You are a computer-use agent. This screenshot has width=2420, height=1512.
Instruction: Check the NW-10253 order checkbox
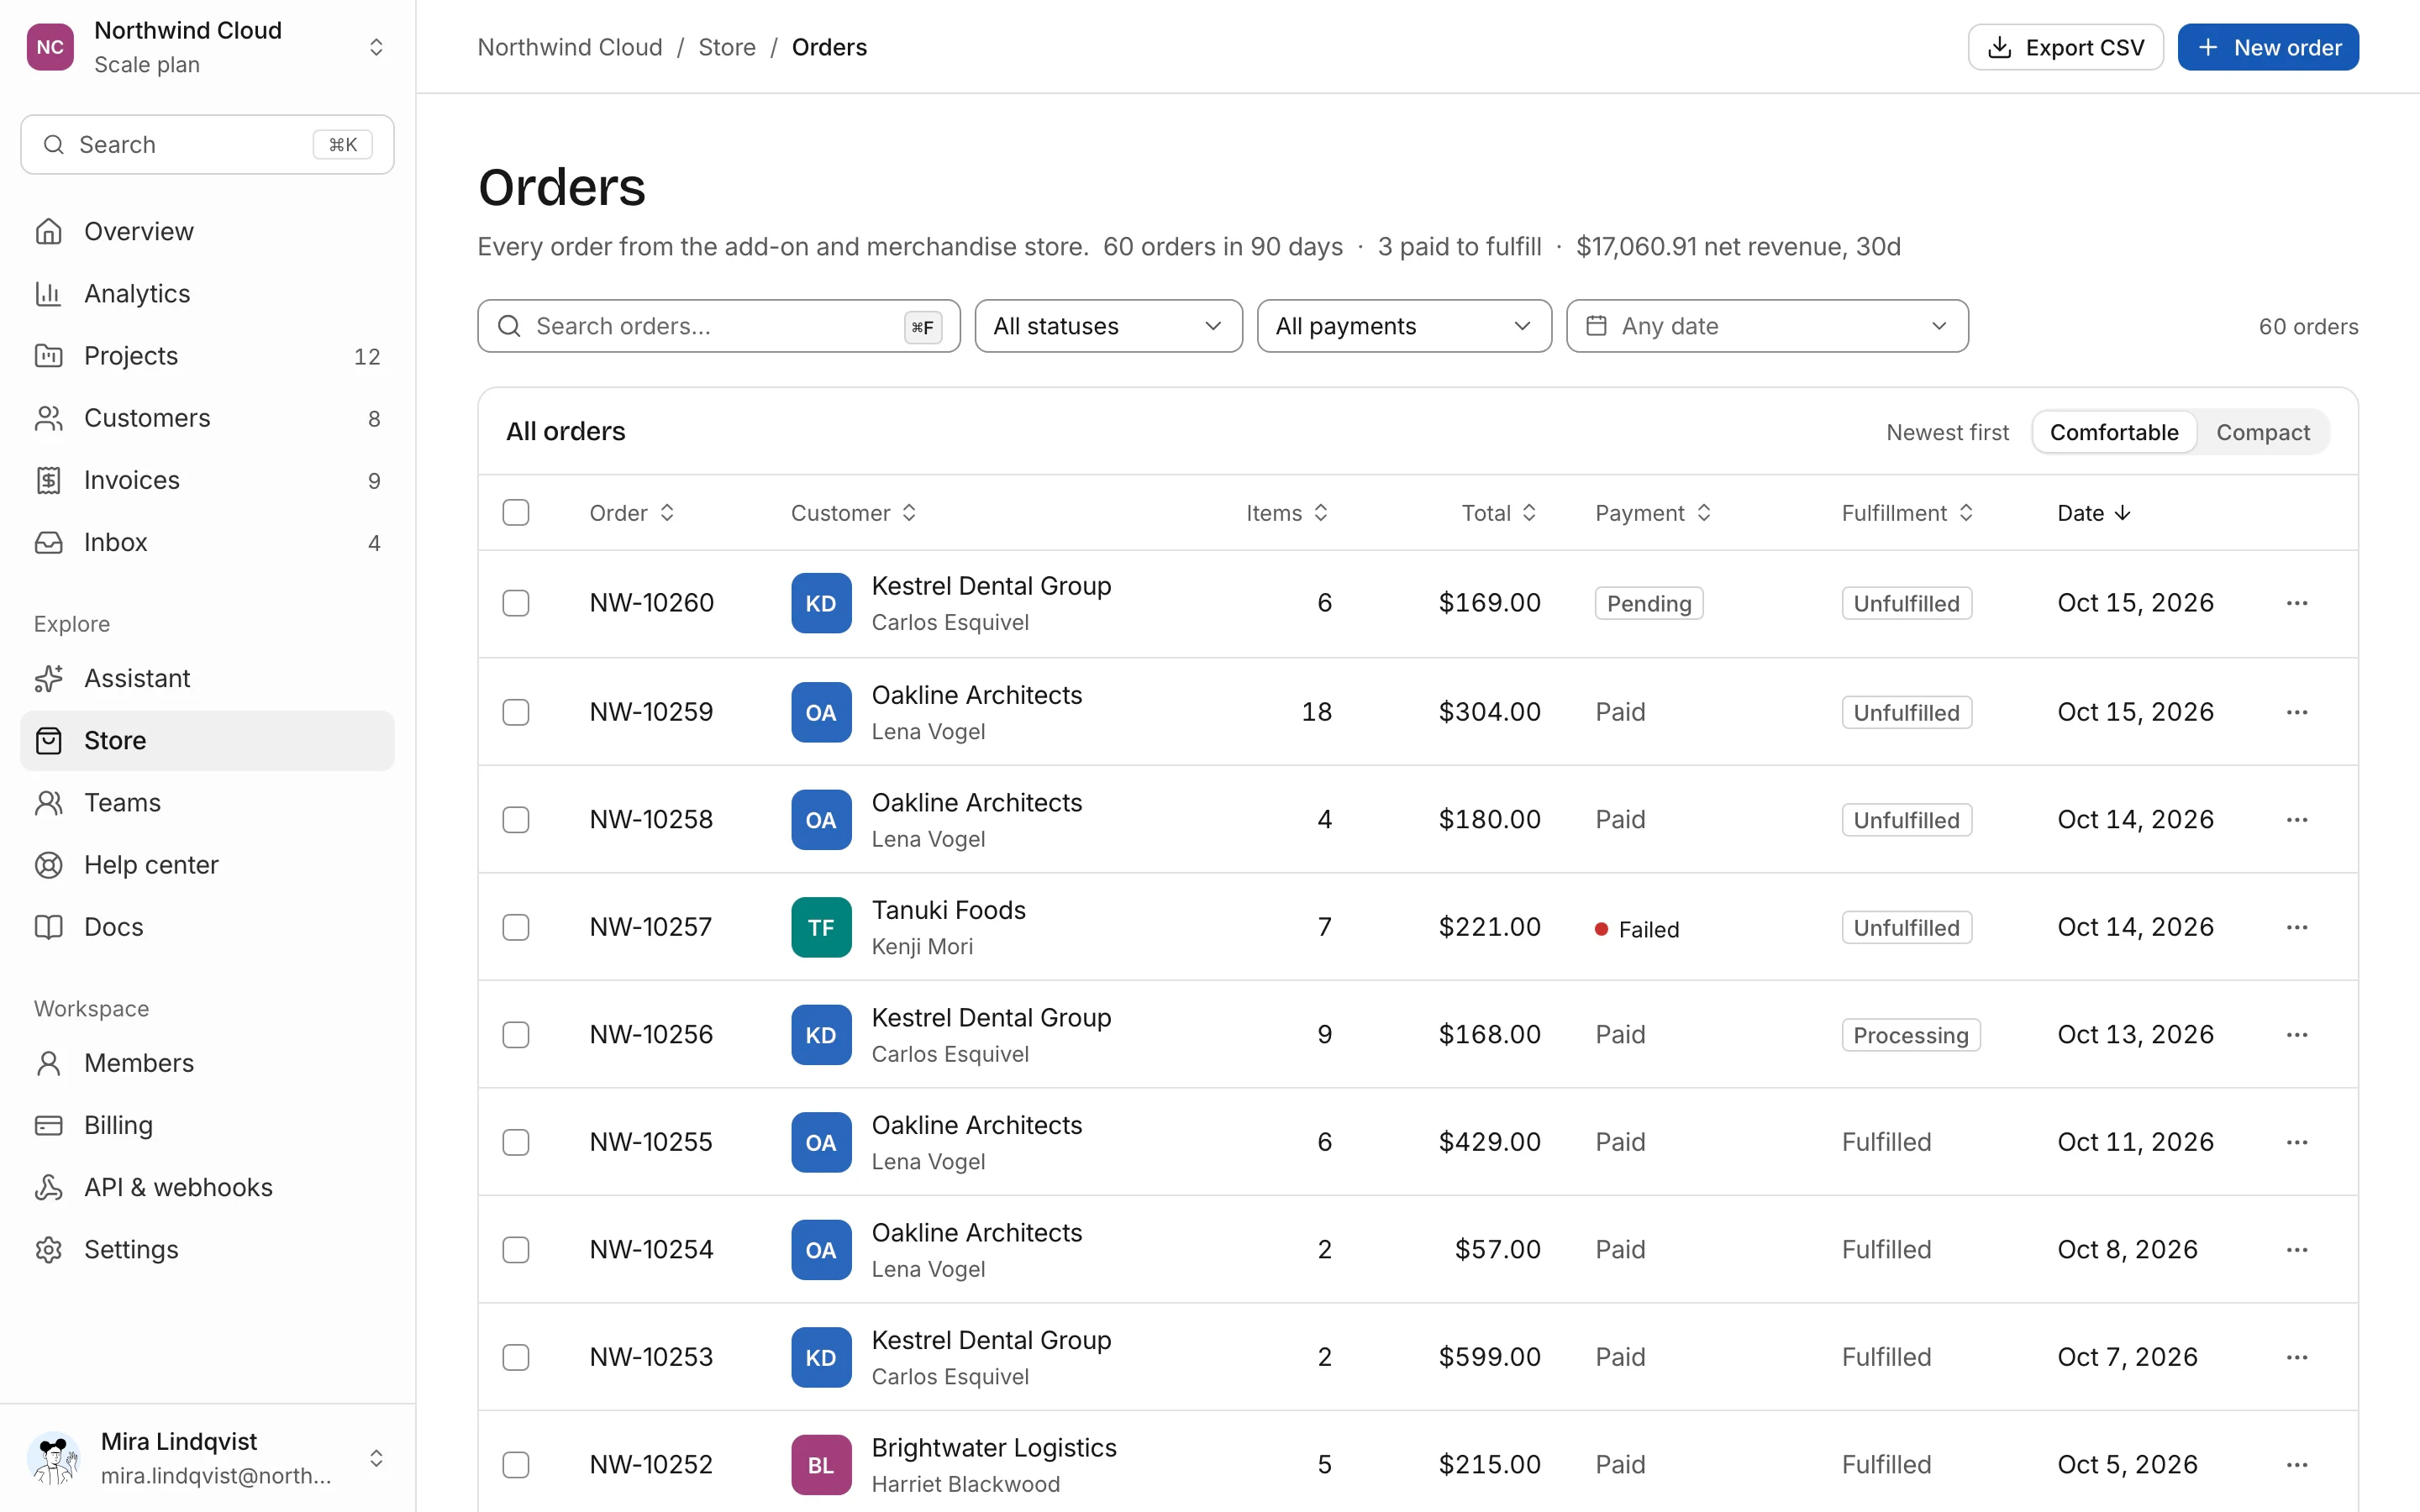516,1357
